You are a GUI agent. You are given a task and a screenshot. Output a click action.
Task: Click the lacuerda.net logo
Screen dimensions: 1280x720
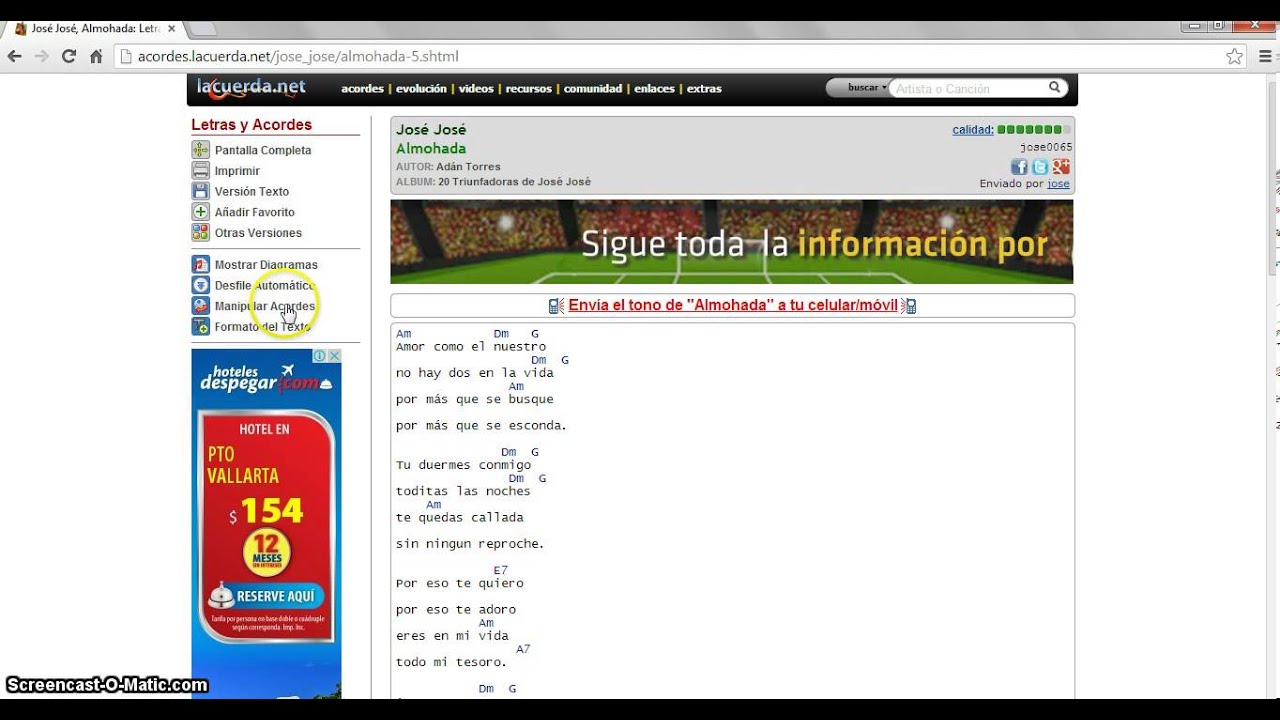(252, 88)
